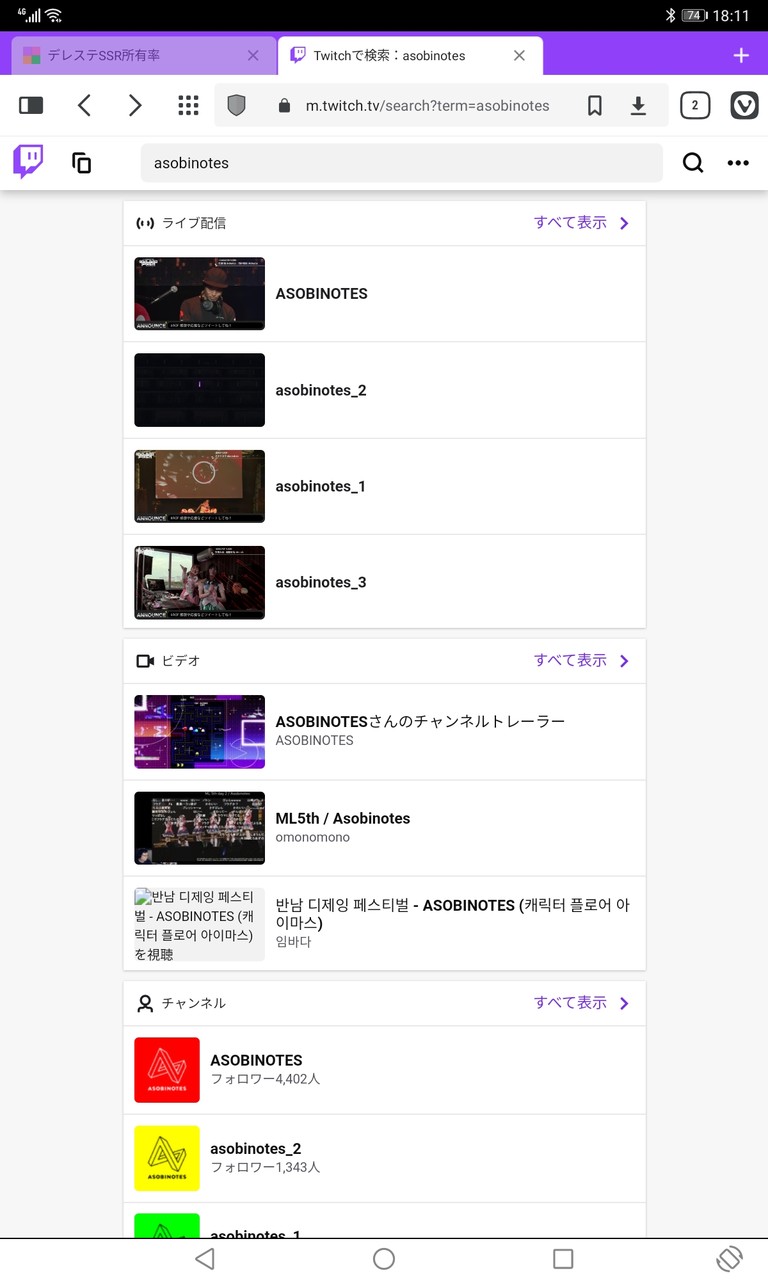Show all results for ライブ配信

[570, 223]
